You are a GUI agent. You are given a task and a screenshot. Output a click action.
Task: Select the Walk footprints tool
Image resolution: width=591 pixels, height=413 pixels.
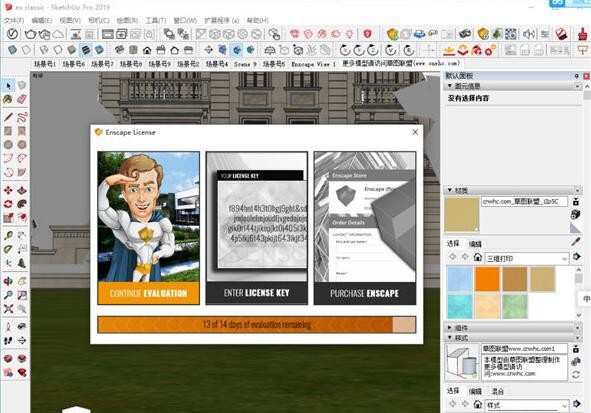(x=8, y=341)
